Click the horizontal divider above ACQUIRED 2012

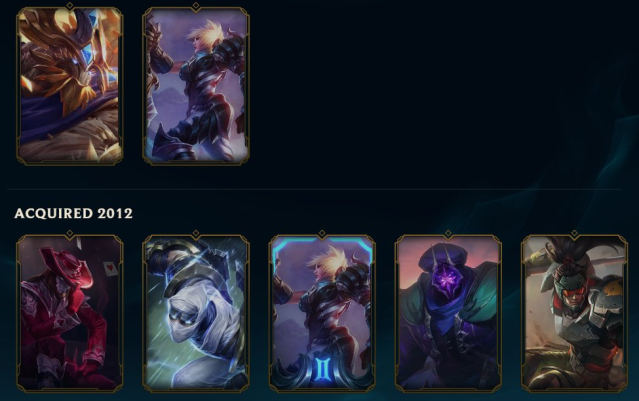(315, 189)
